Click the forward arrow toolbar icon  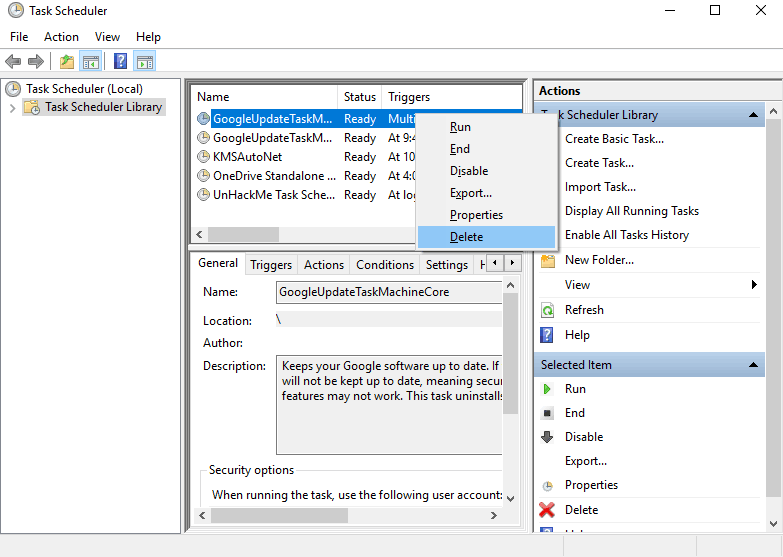click(35, 62)
